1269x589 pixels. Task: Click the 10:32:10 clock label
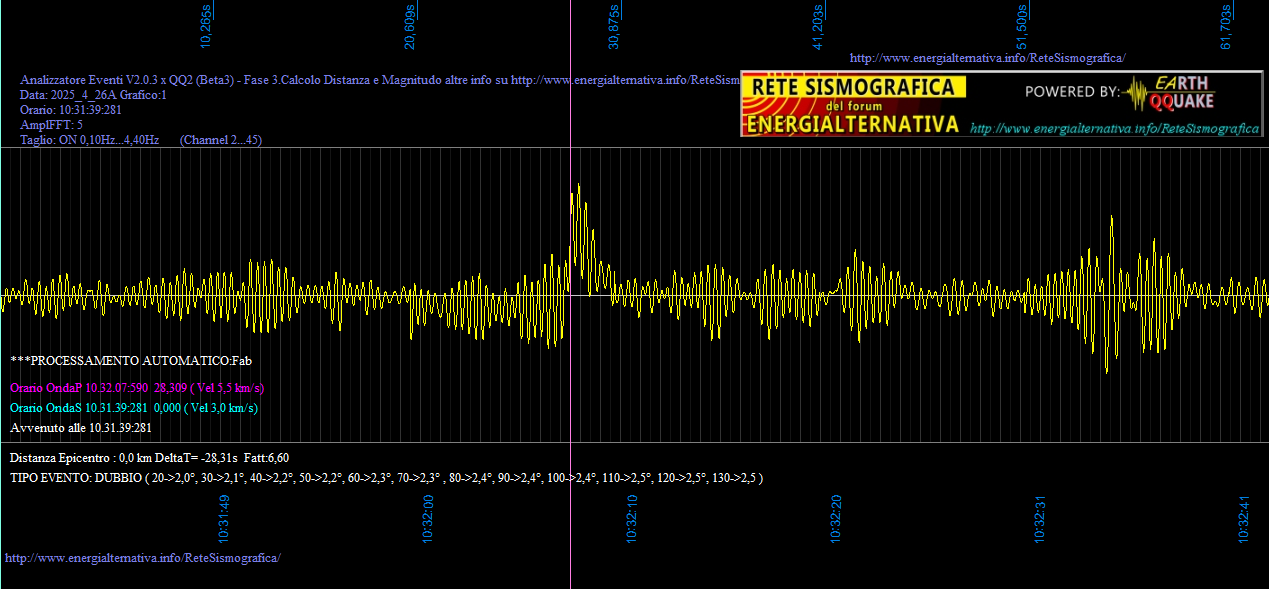point(632,518)
